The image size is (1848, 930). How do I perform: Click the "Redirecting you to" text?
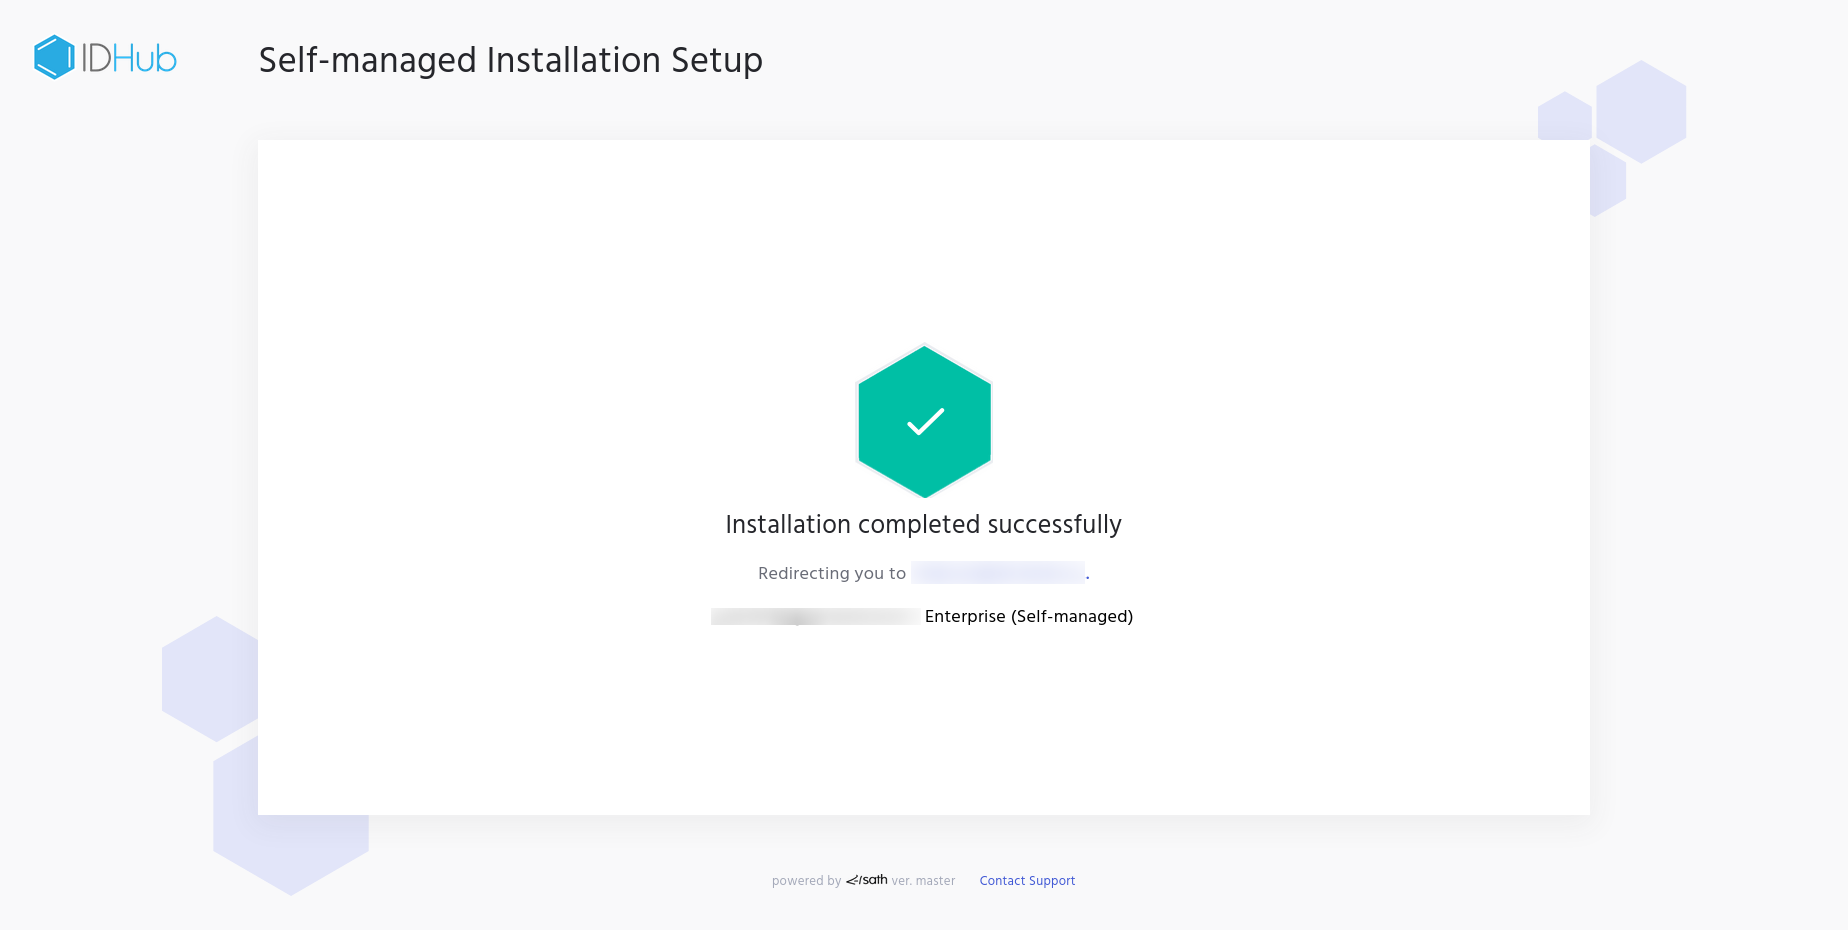point(831,573)
